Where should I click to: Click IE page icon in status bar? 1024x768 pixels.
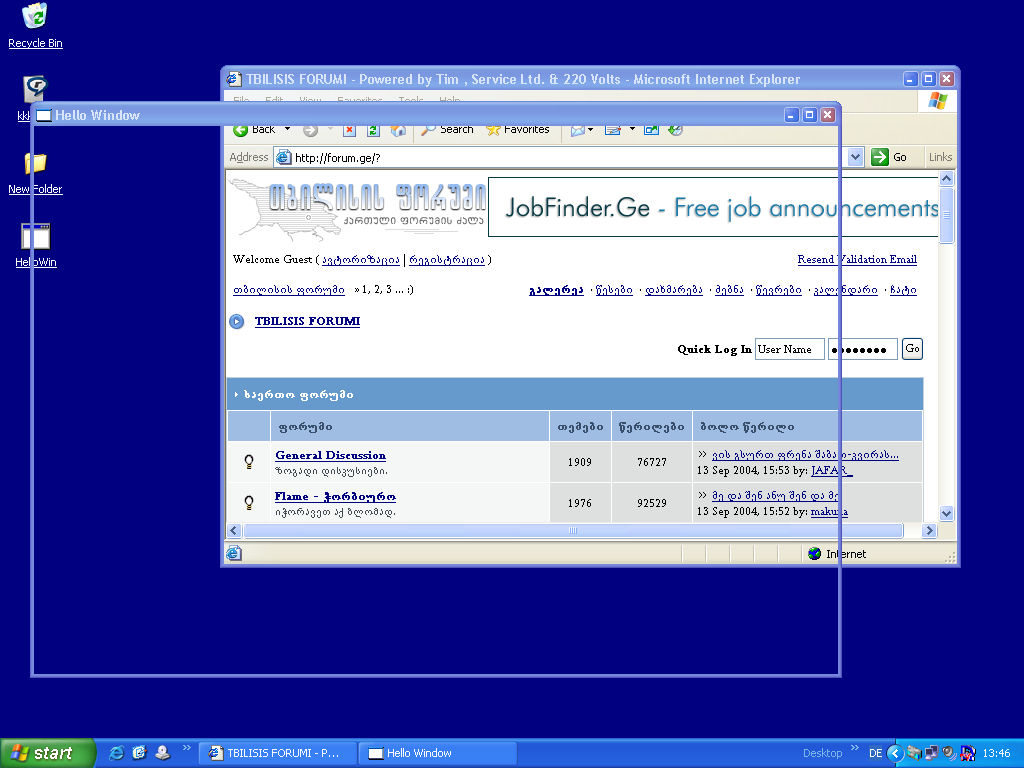coord(234,554)
